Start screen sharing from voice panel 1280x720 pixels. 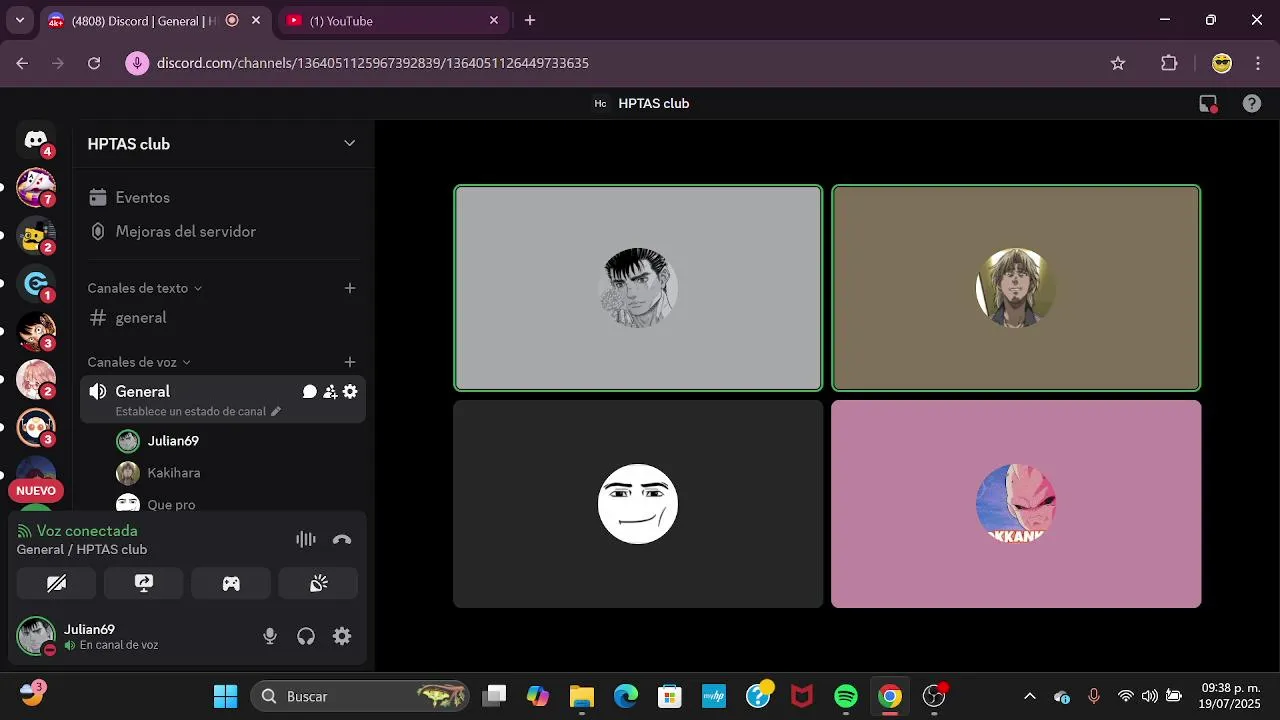(x=144, y=584)
